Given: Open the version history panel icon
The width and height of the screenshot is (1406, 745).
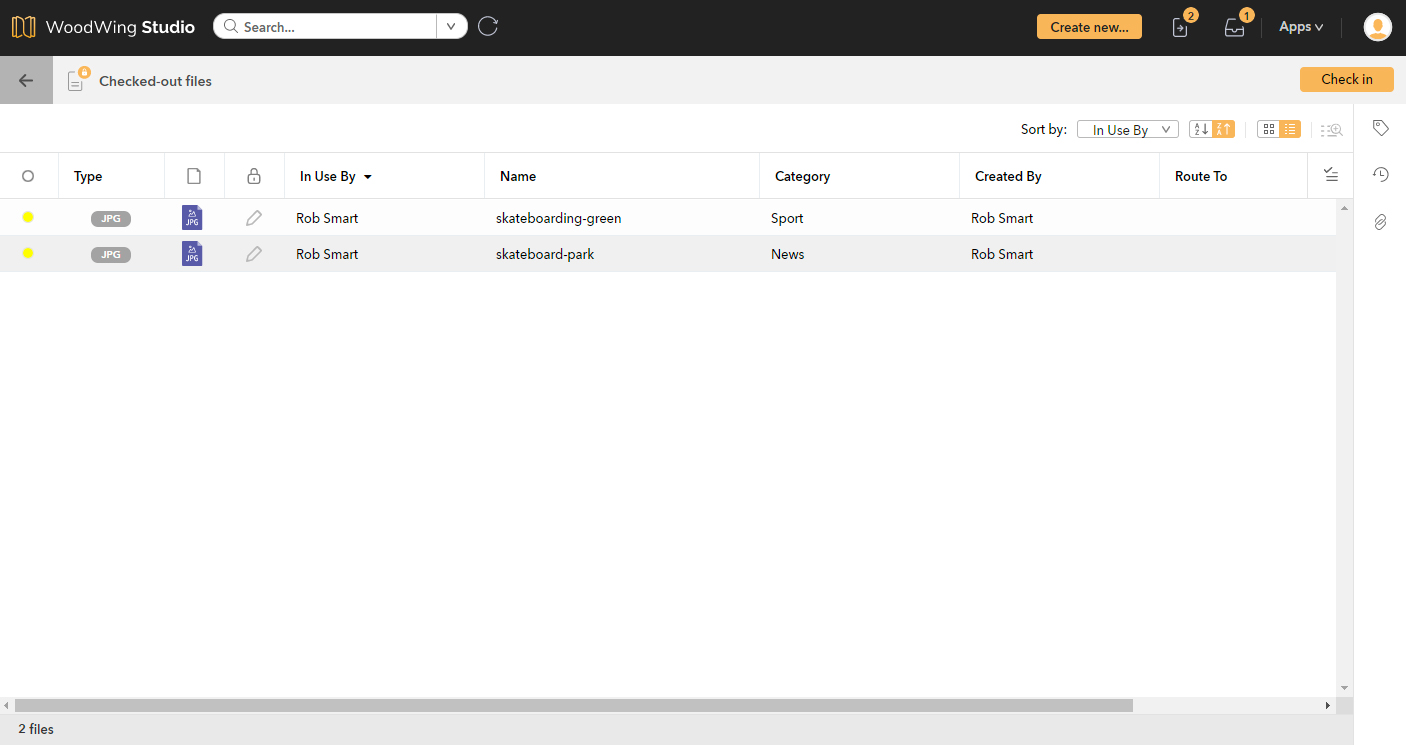Looking at the screenshot, I should click(x=1380, y=175).
